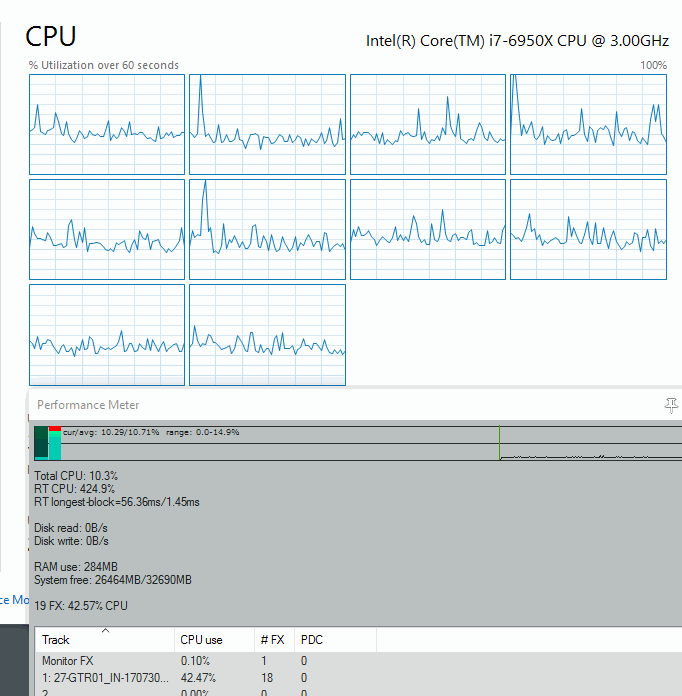The image size is (682, 696).
Task: Click the green and cyan CPU level bars
Action: tap(48, 443)
